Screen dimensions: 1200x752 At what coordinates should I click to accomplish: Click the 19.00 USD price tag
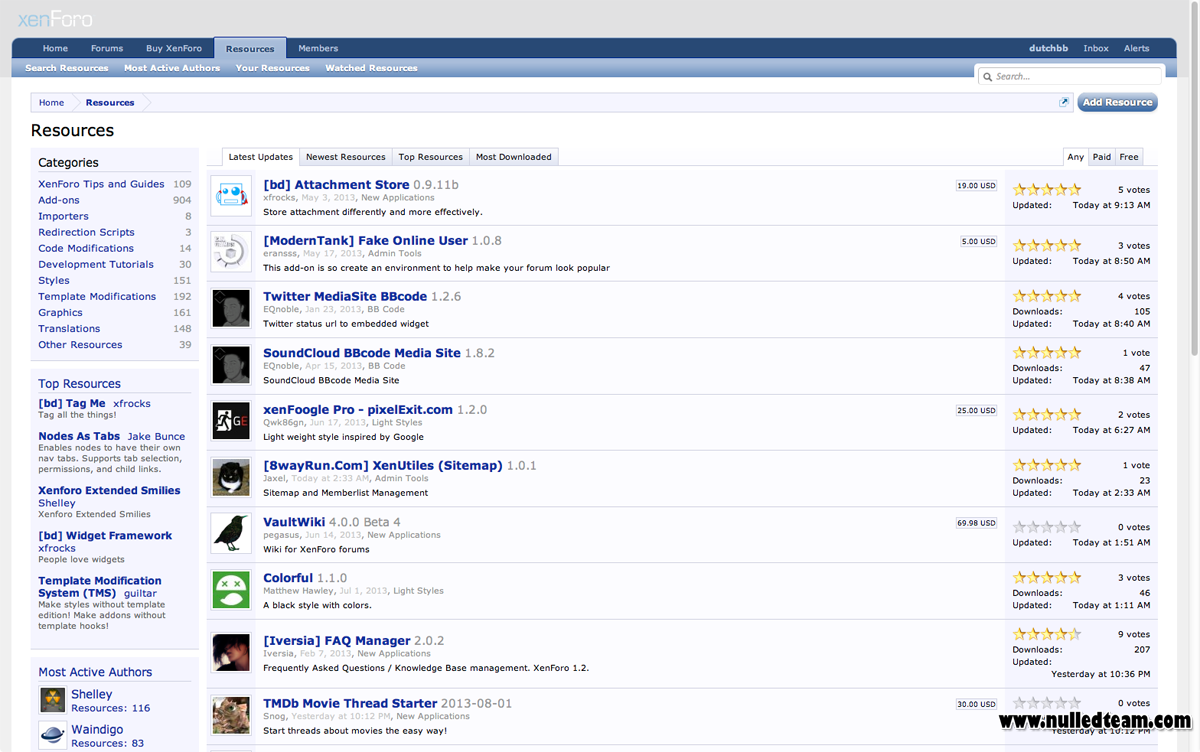pos(976,185)
